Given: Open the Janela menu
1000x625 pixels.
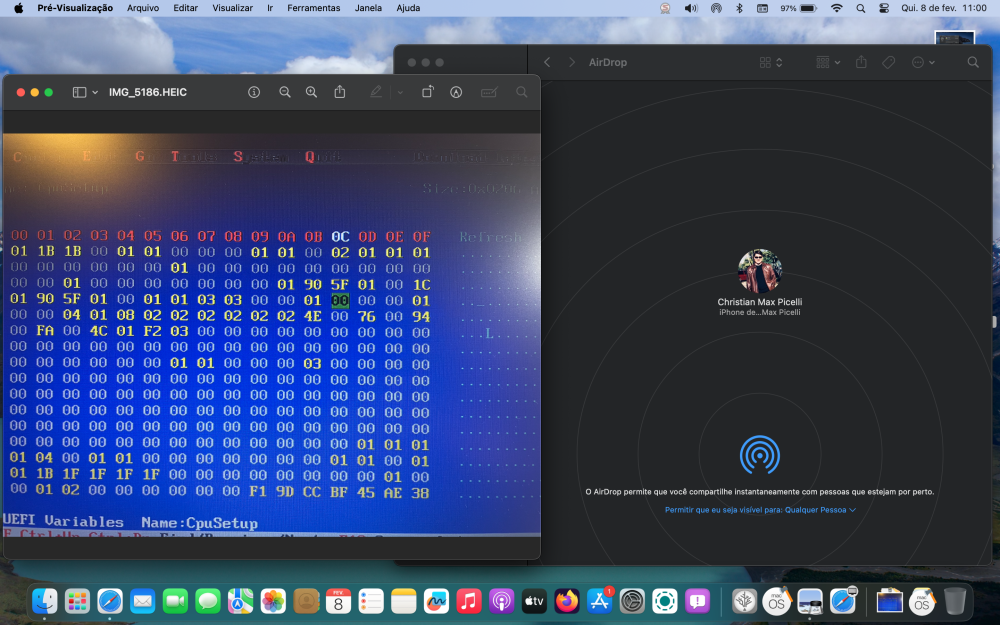Looking at the screenshot, I should click(368, 8).
